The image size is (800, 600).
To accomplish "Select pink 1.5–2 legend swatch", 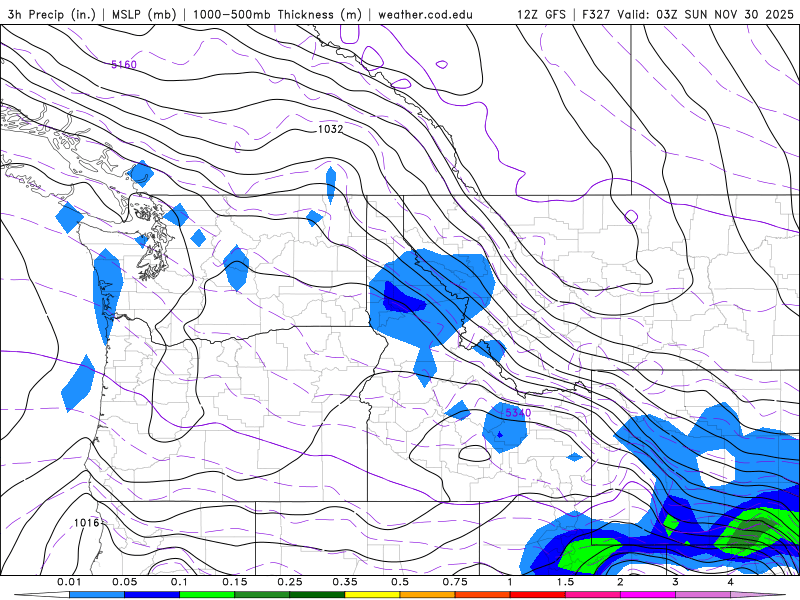I will point(593,595).
